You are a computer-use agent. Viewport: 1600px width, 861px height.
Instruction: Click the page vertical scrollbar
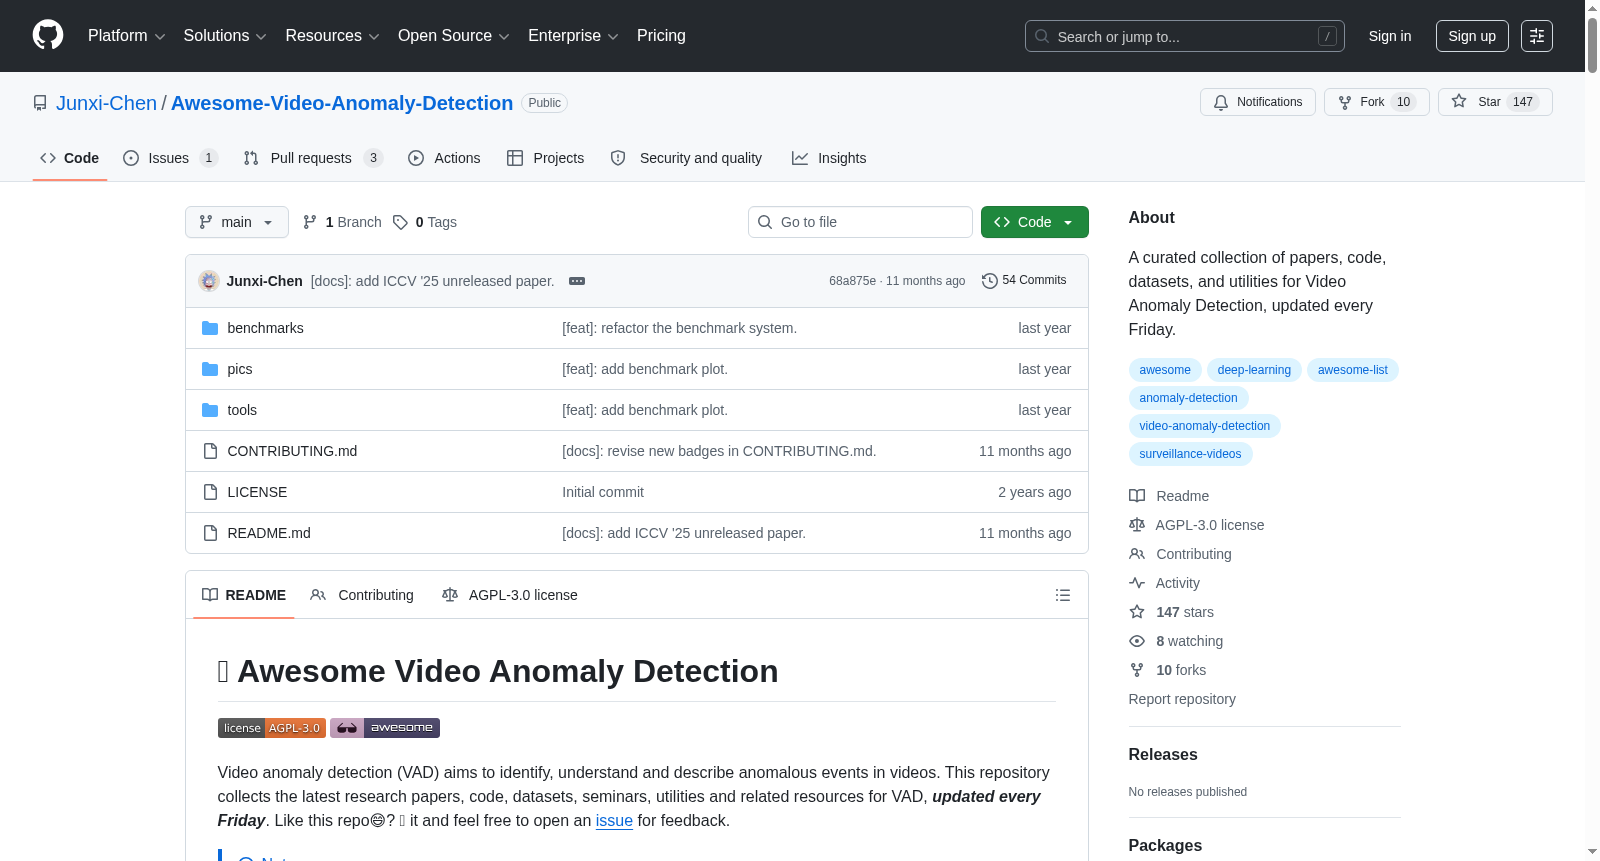click(1592, 430)
